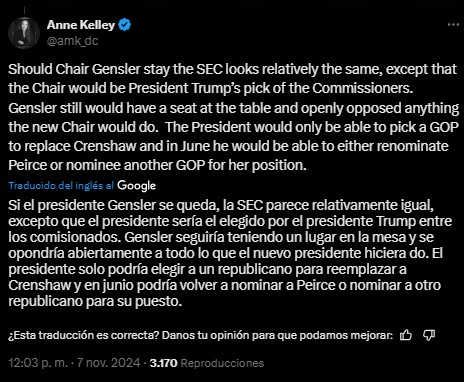Click the Reproducciones label
464x382 pixels.
coord(222,363)
